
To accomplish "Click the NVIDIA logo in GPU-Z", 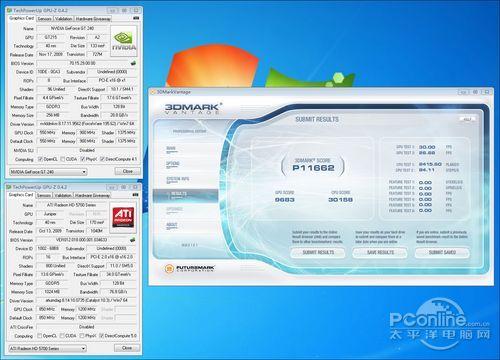I will click(x=124, y=41).
